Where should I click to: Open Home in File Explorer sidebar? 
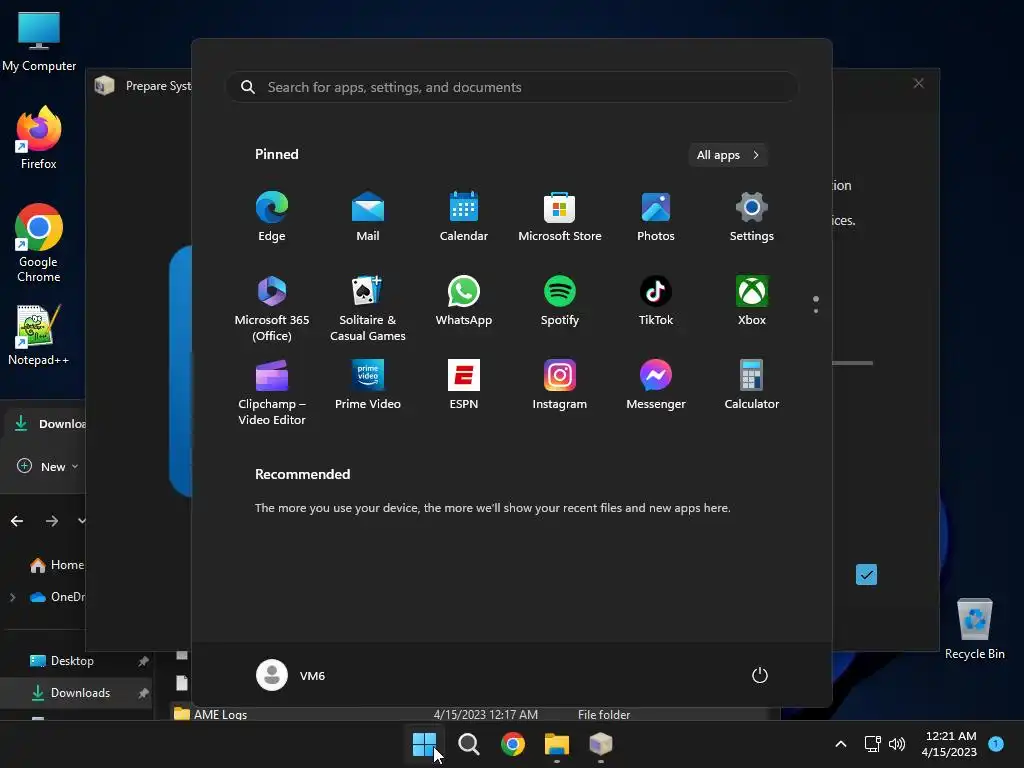pyautogui.click(x=57, y=565)
